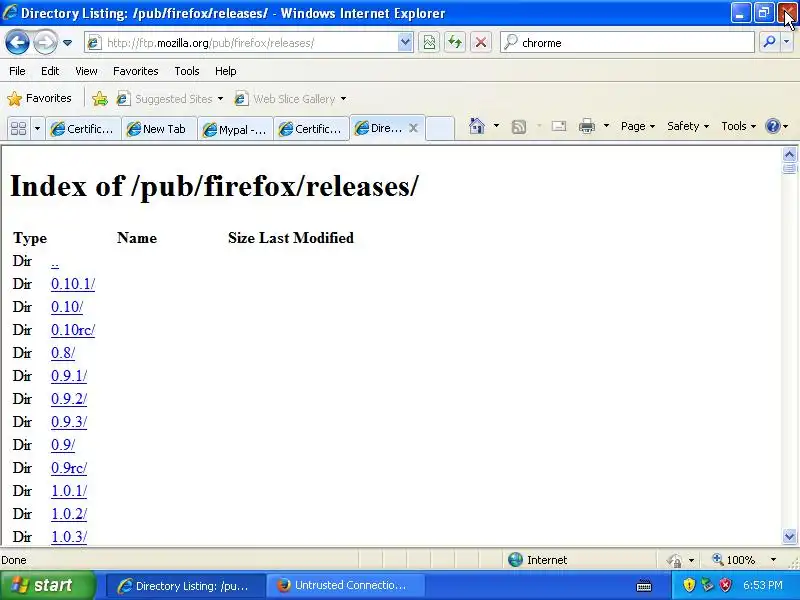Viewport: 800px width, 600px height.
Task: Click the Forward arrow button
Action: coord(45,42)
